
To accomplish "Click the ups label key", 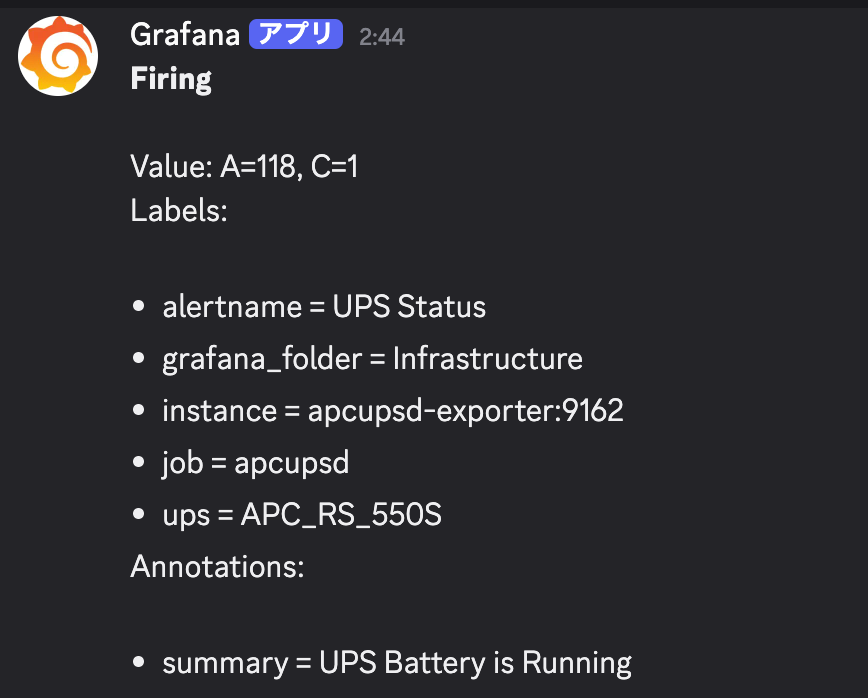I will (x=186, y=515).
